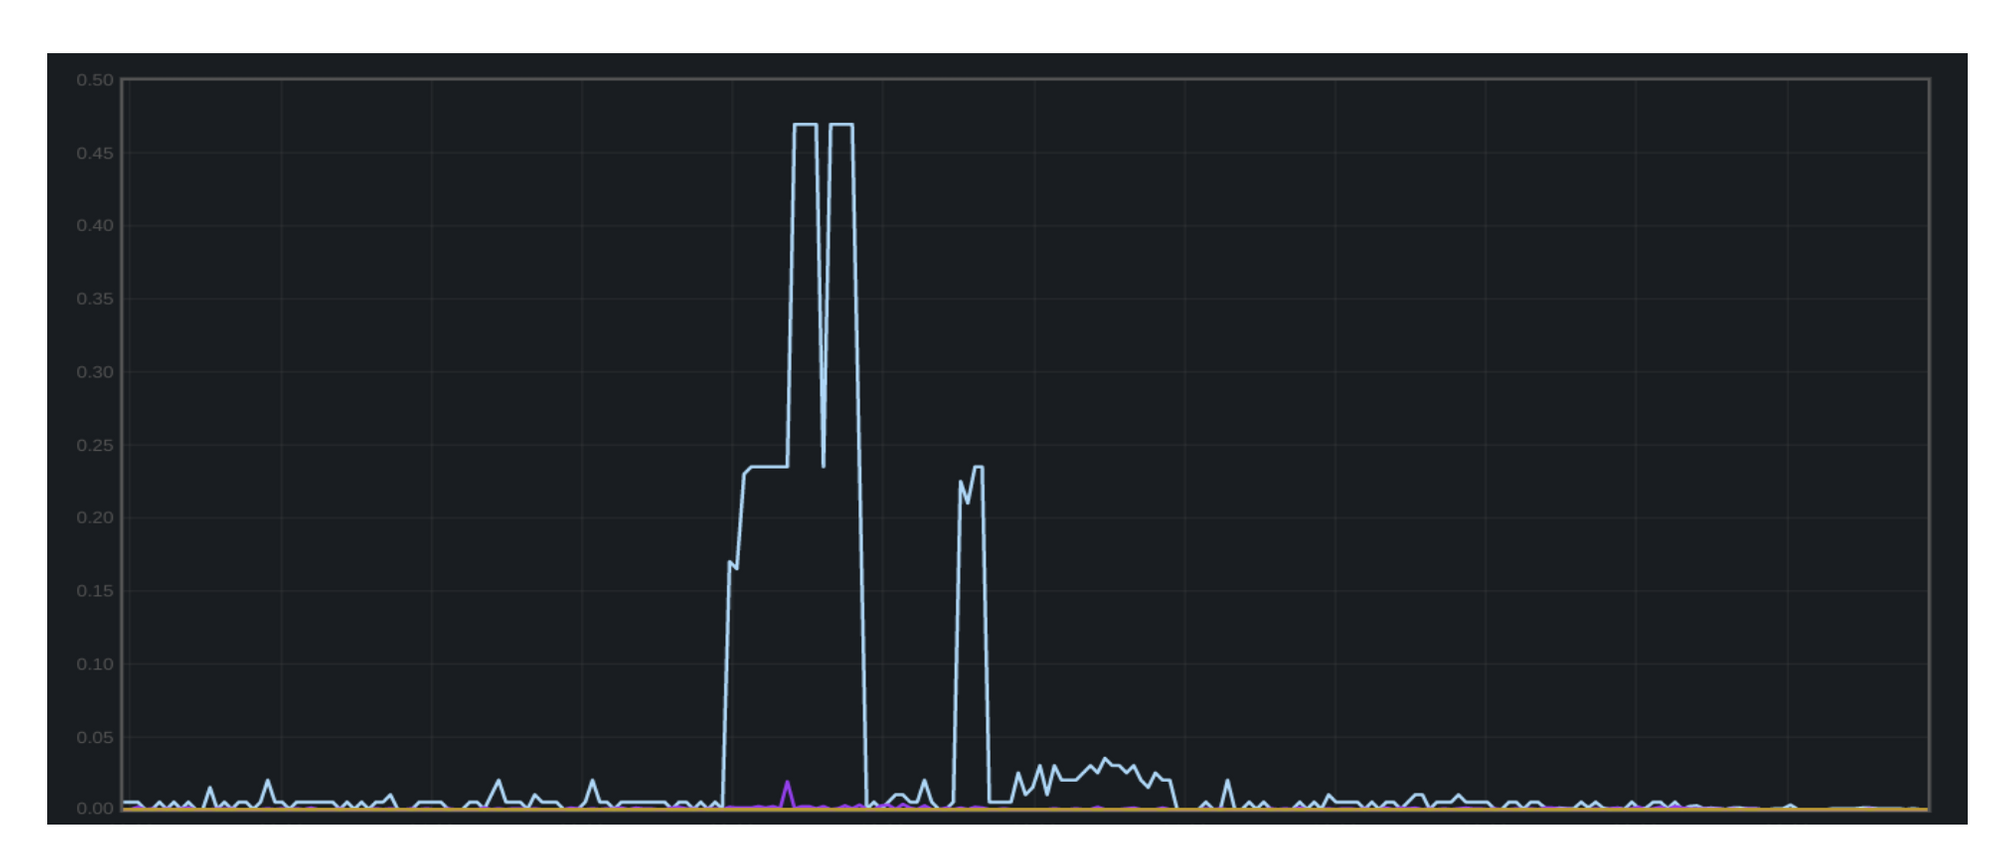Click the 0.05 y-axis label
The width and height of the screenshot is (2000, 863).
pos(95,737)
